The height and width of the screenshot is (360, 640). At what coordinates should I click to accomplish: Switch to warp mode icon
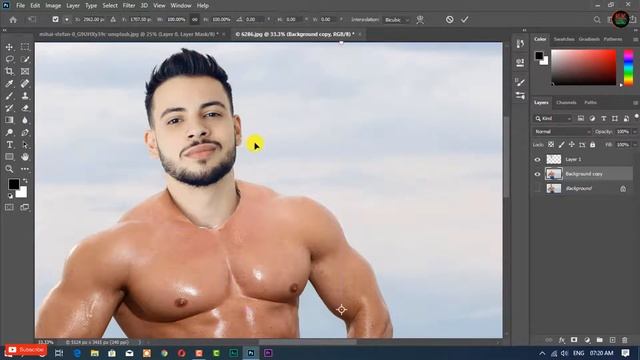pyautogui.click(x=420, y=20)
